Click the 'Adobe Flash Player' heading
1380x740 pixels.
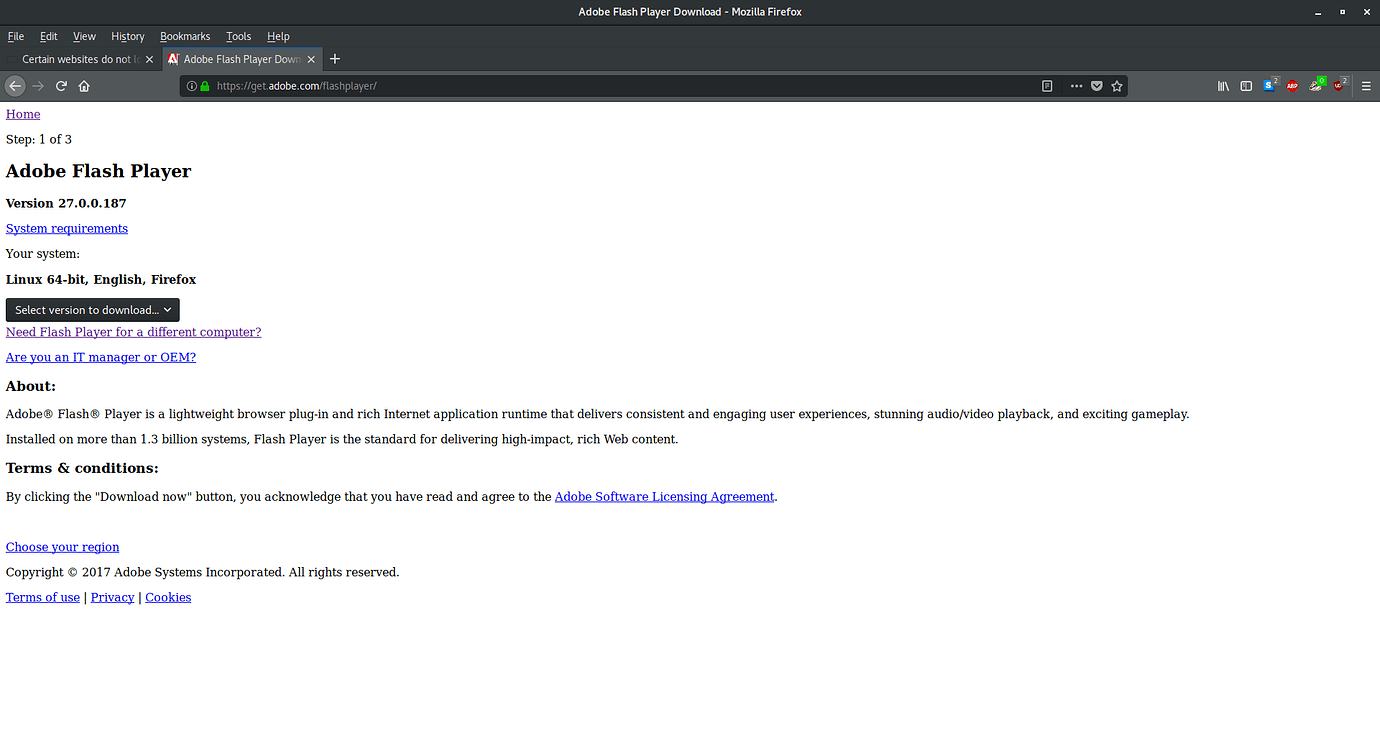pyautogui.click(x=98, y=171)
